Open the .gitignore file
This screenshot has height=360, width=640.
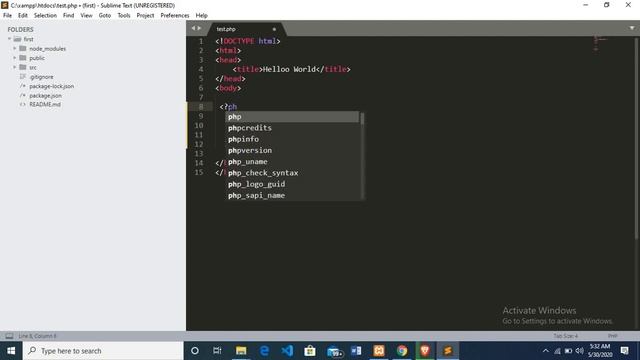pos(41,77)
